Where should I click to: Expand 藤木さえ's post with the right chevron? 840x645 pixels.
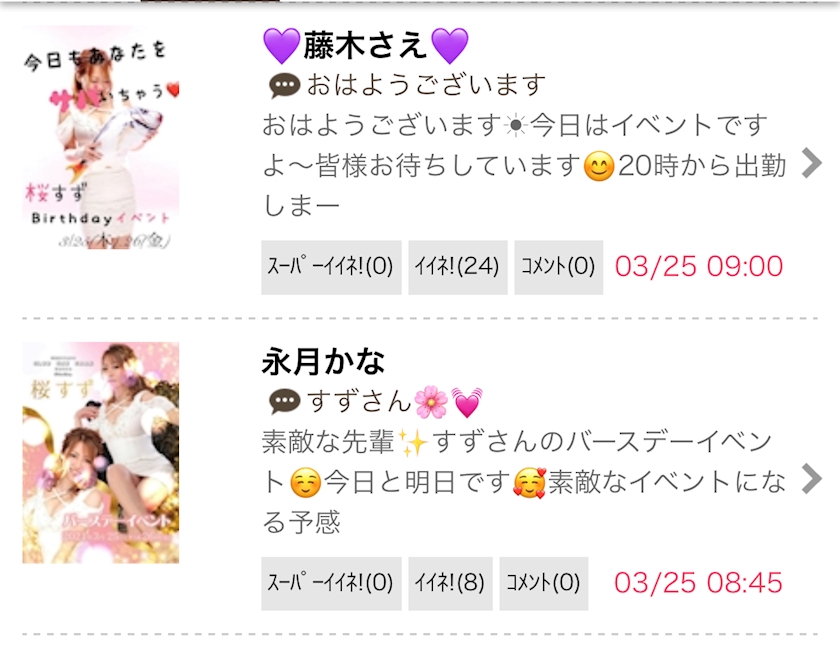click(812, 163)
